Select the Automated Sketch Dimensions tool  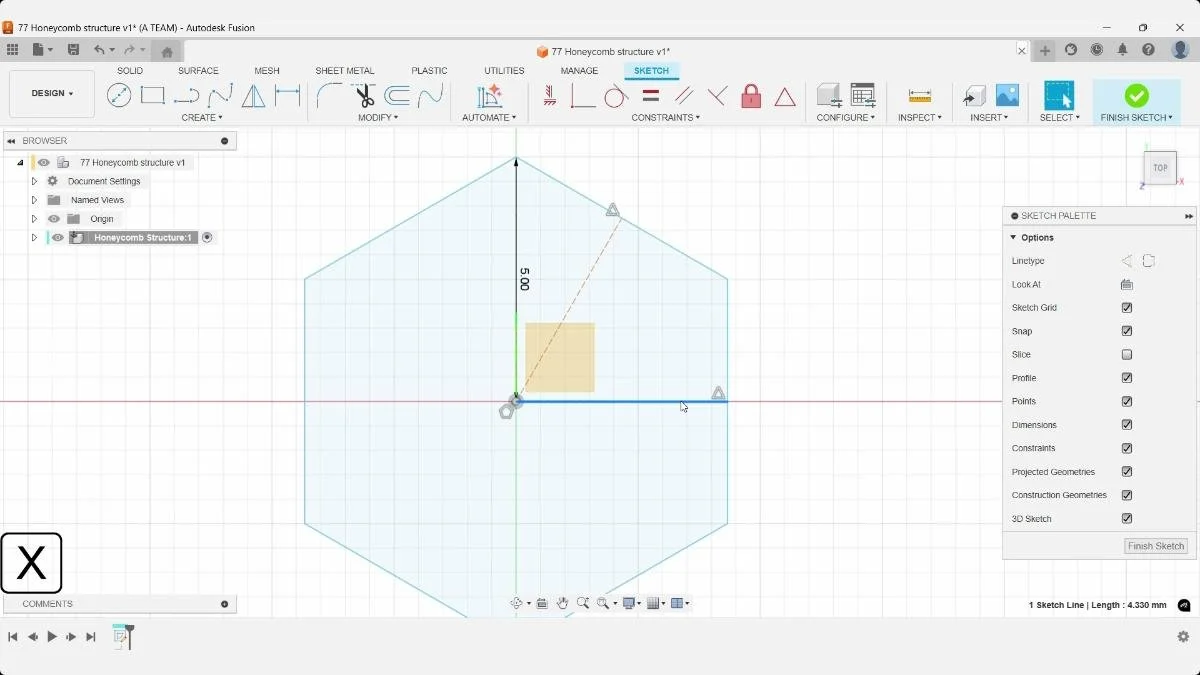(x=489, y=96)
